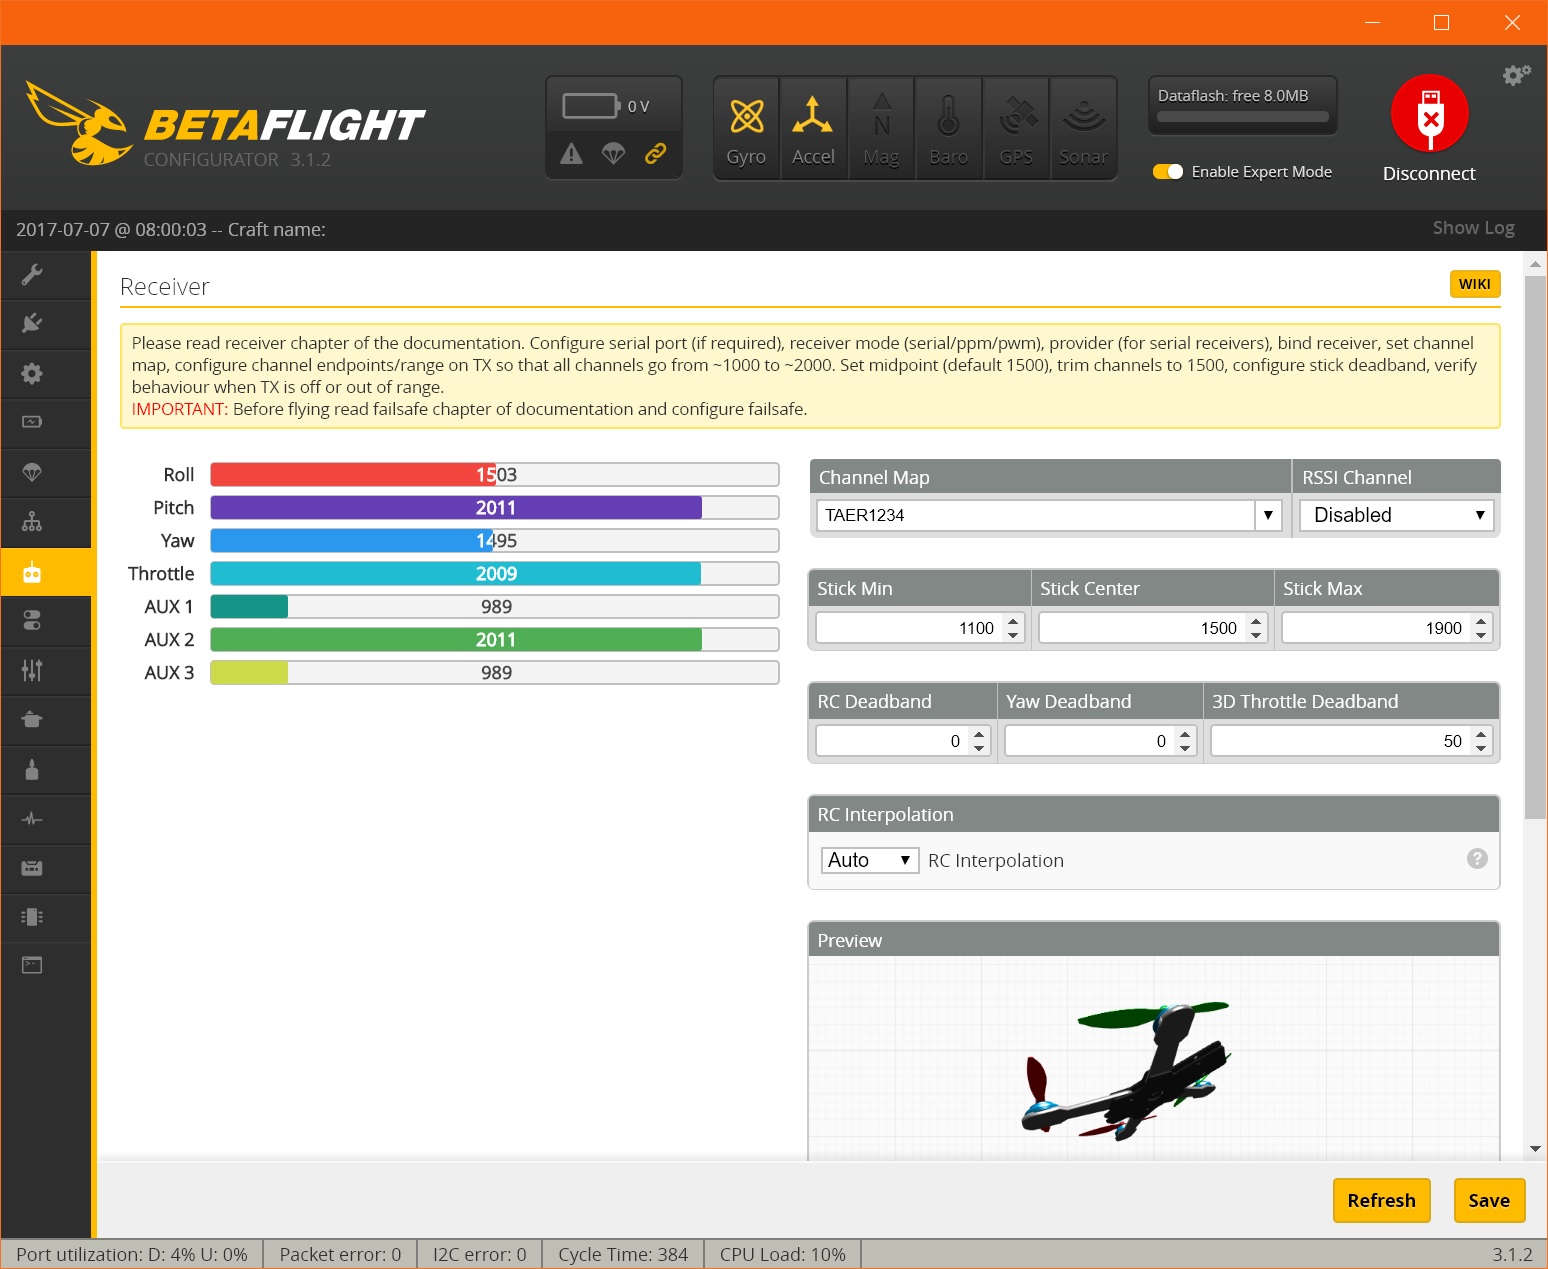Increase 3D Throttle Deadband value
This screenshot has height=1269, width=1548.
click(x=1481, y=734)
